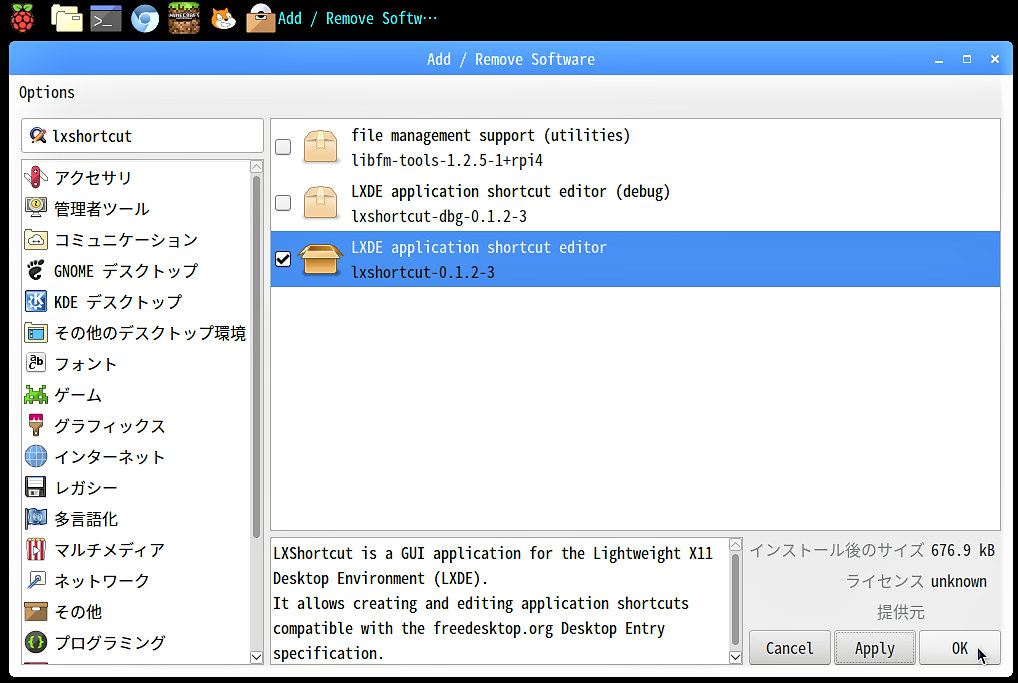Click category list scroll-down arrow

[256, 657]
